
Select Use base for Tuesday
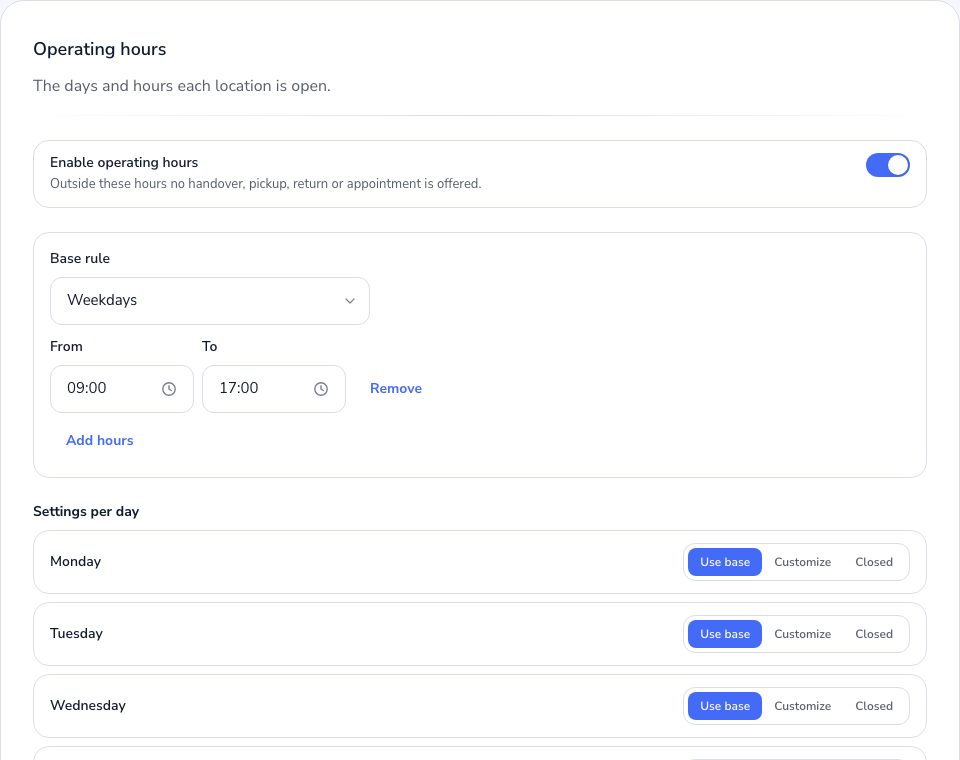[x=725, y=634]
